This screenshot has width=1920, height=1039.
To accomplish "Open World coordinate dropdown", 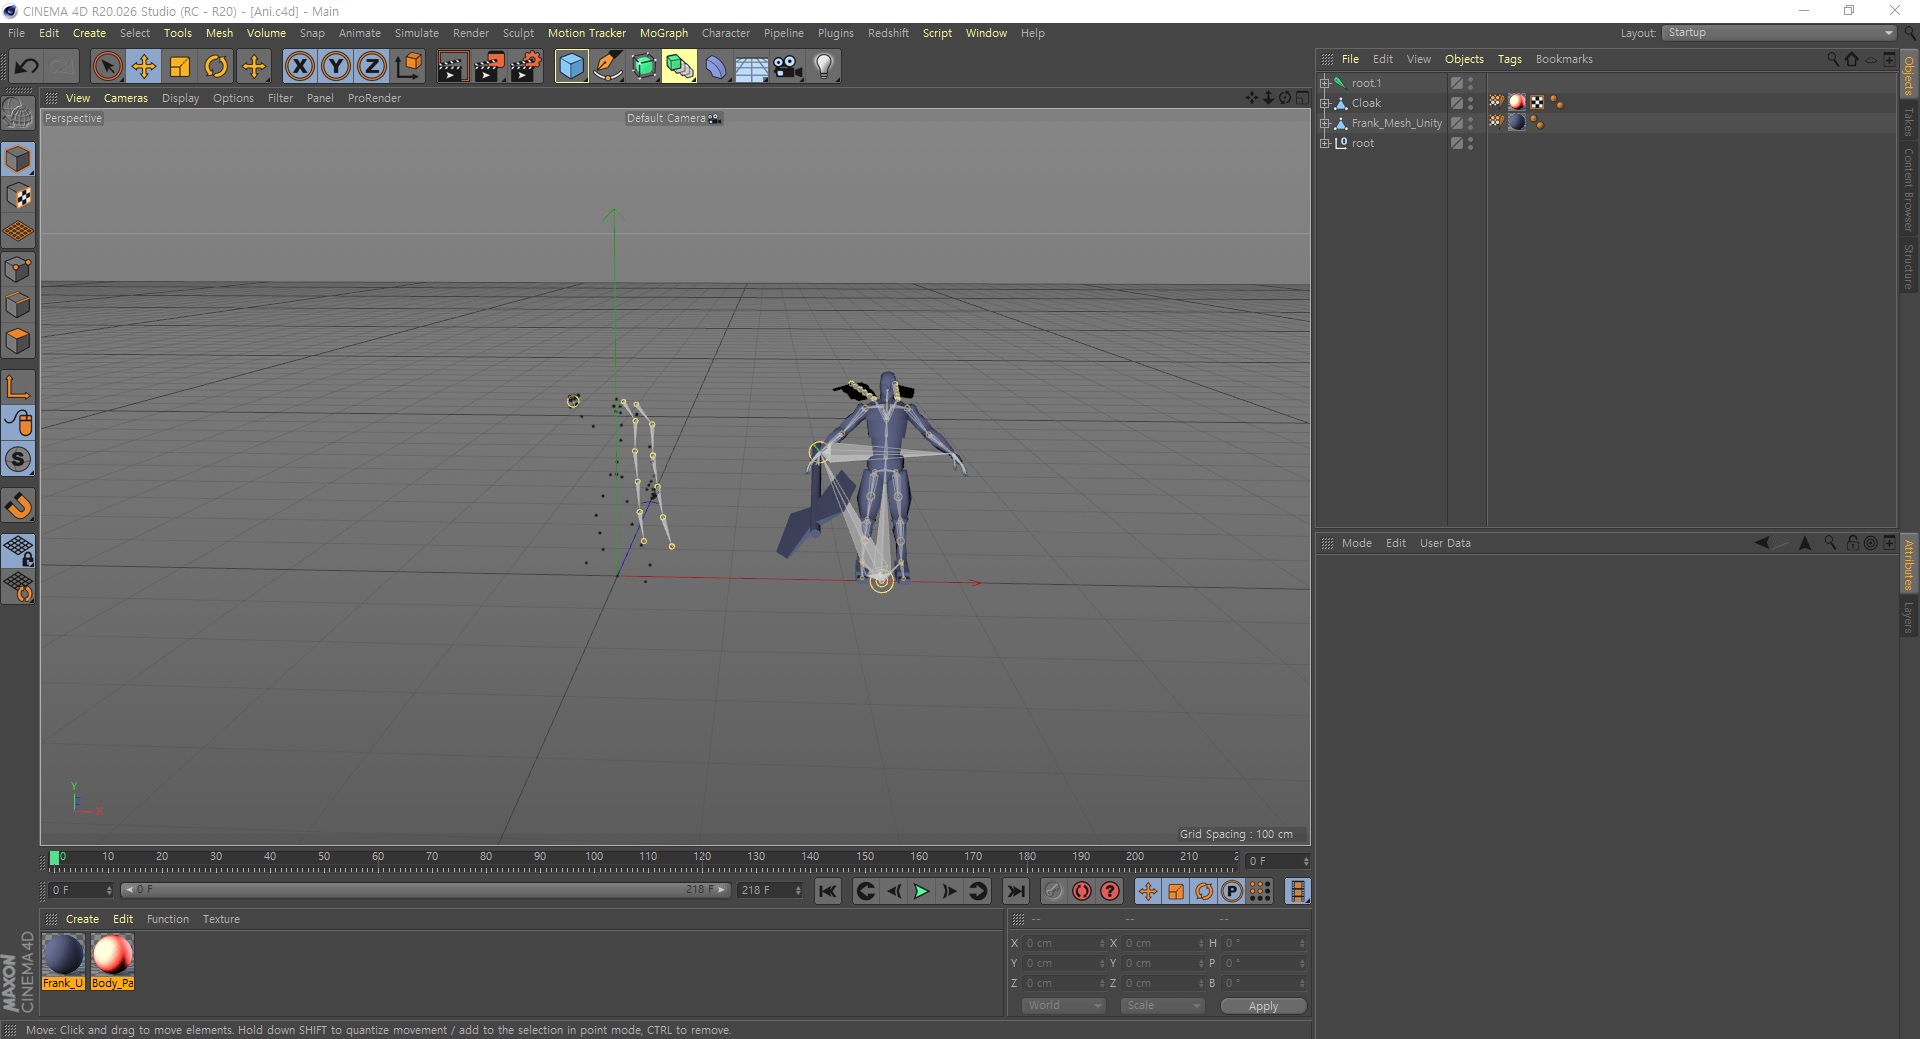I will click(x=1063, y=1006).
